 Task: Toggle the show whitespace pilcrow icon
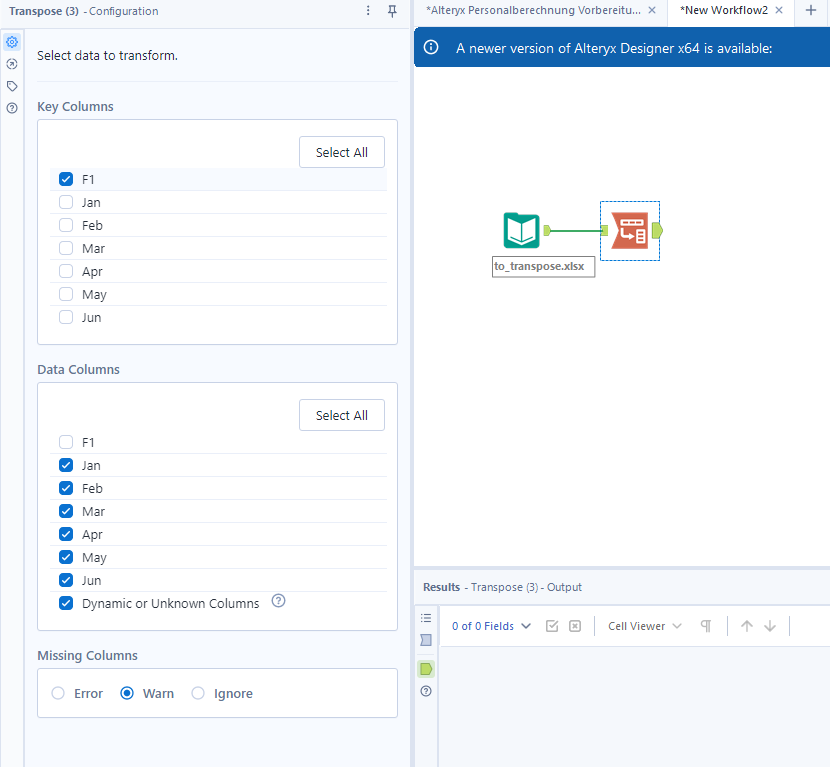(x=706, y=626)
